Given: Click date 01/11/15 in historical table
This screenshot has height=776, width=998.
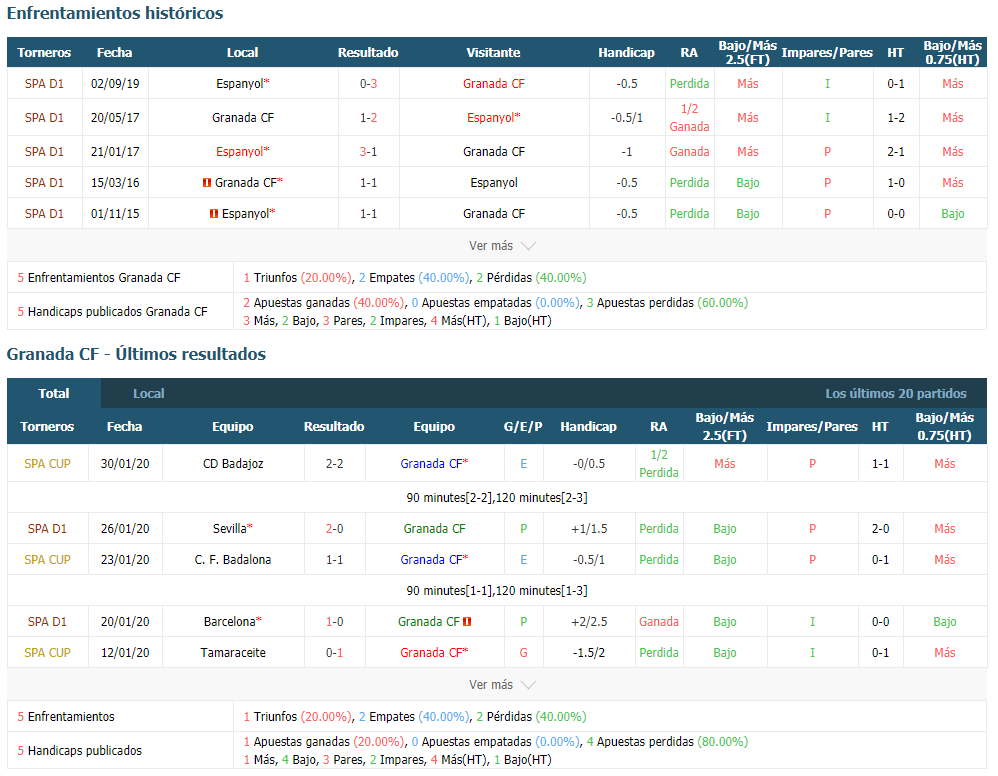Looking at the screenshot, I should (x=115, y=214).
